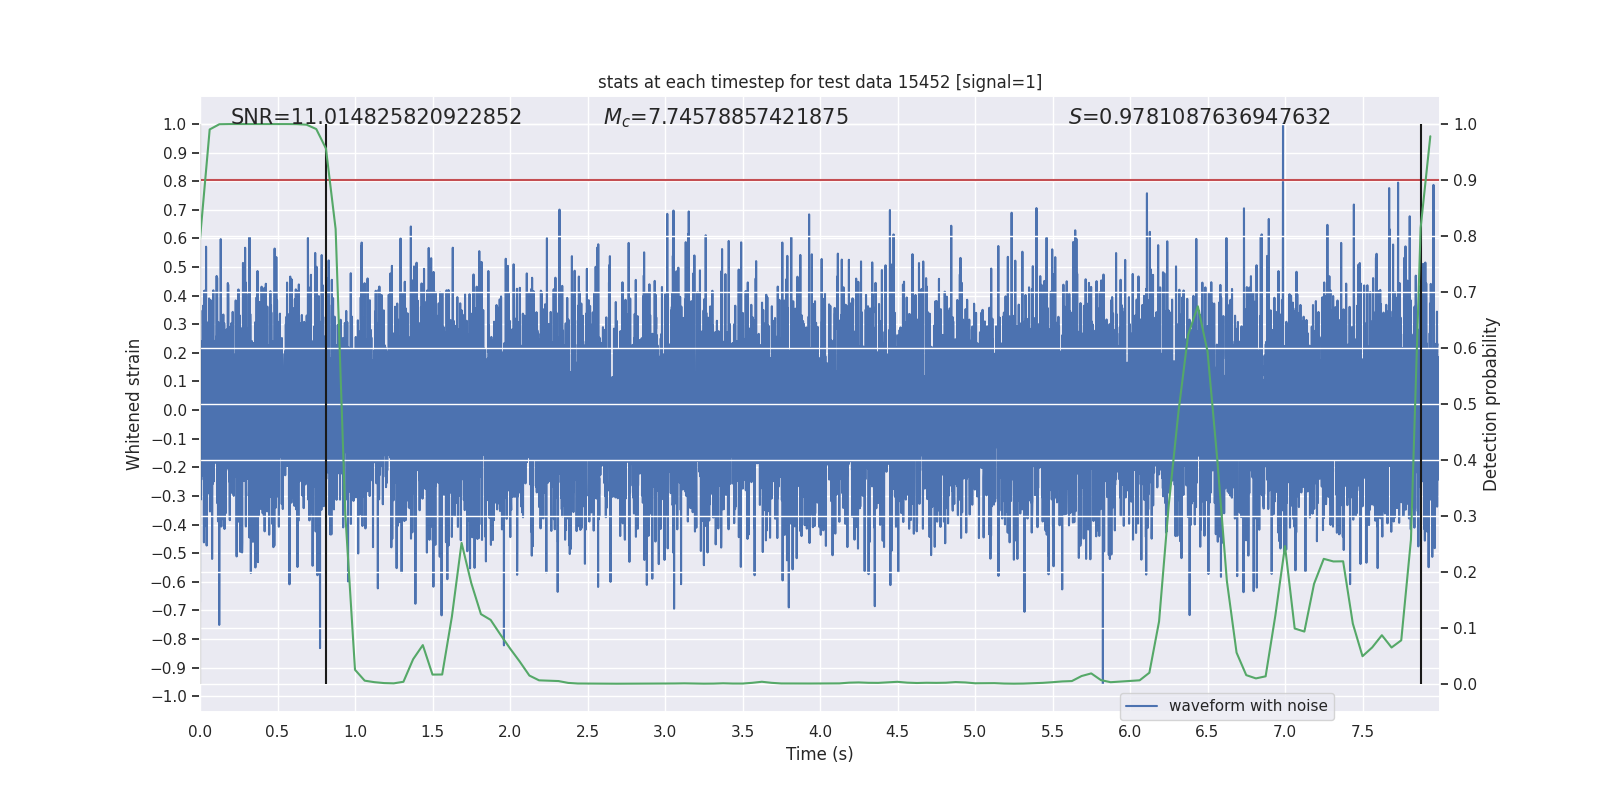
Task: Click the blue line sample in legend
Action: [1141, 706]
